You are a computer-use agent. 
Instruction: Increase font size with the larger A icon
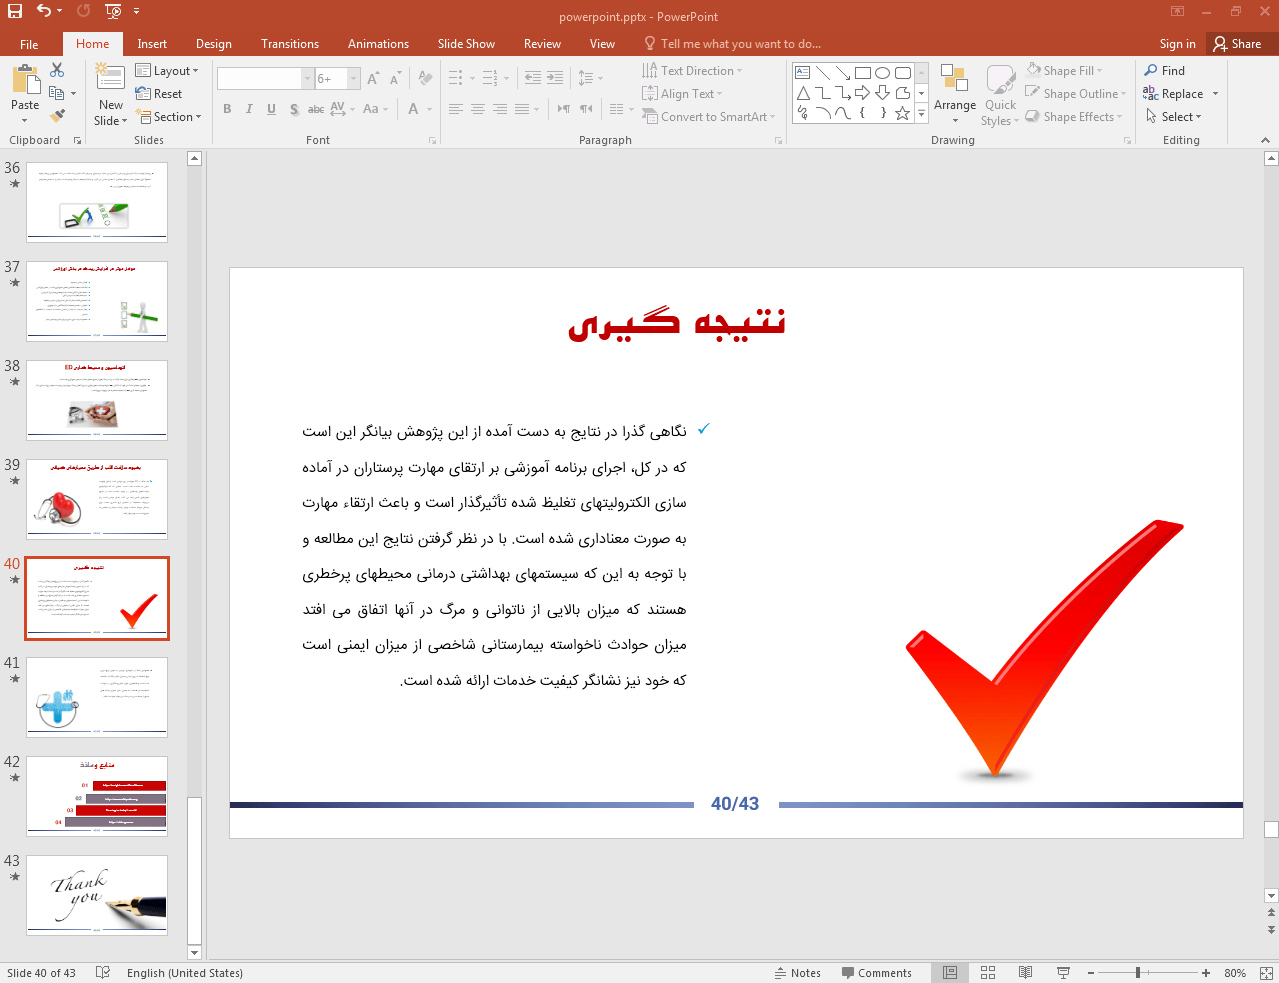373,78
